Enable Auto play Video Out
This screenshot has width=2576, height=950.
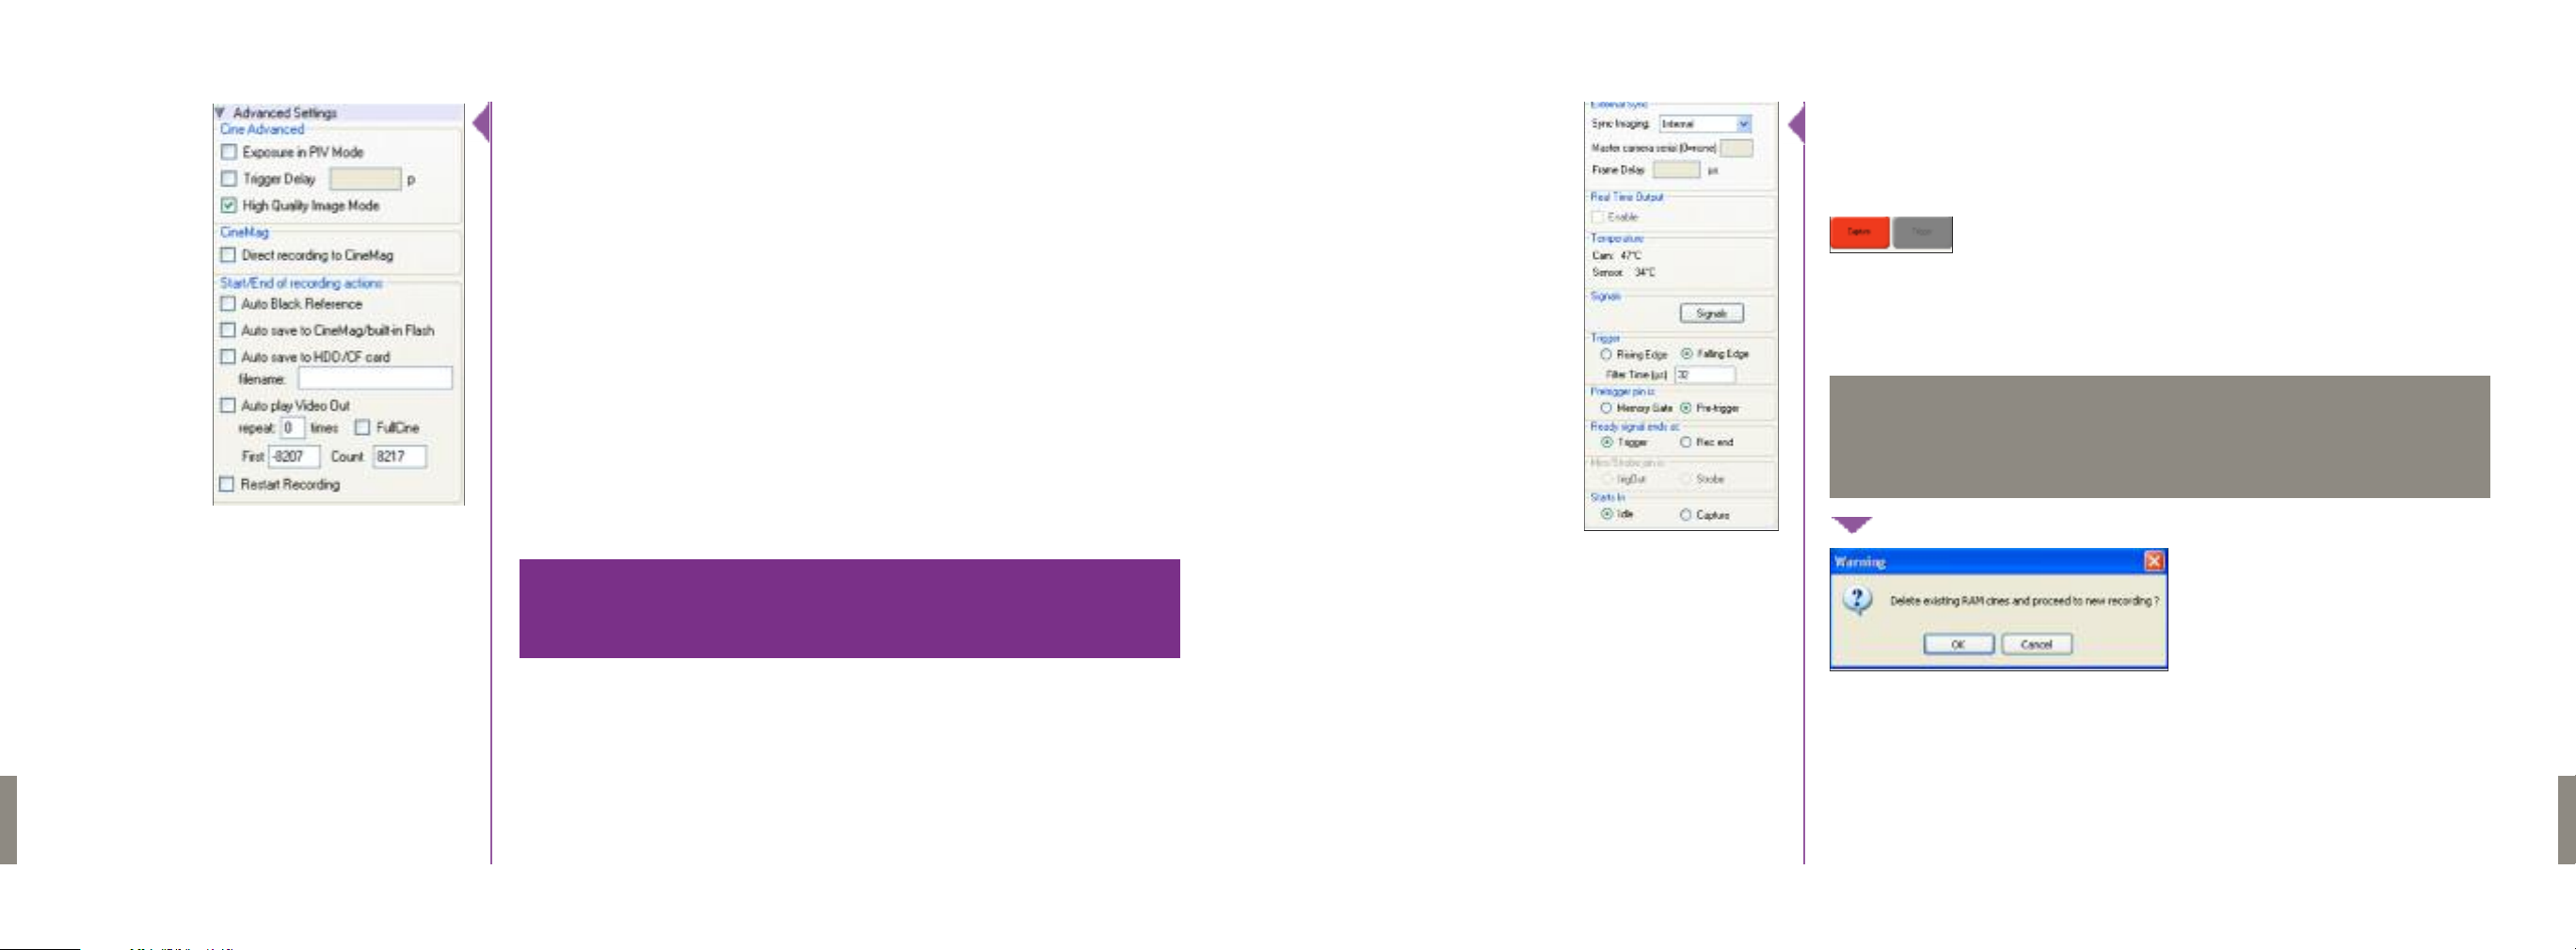pyautogui.click(x=228, y=406)
